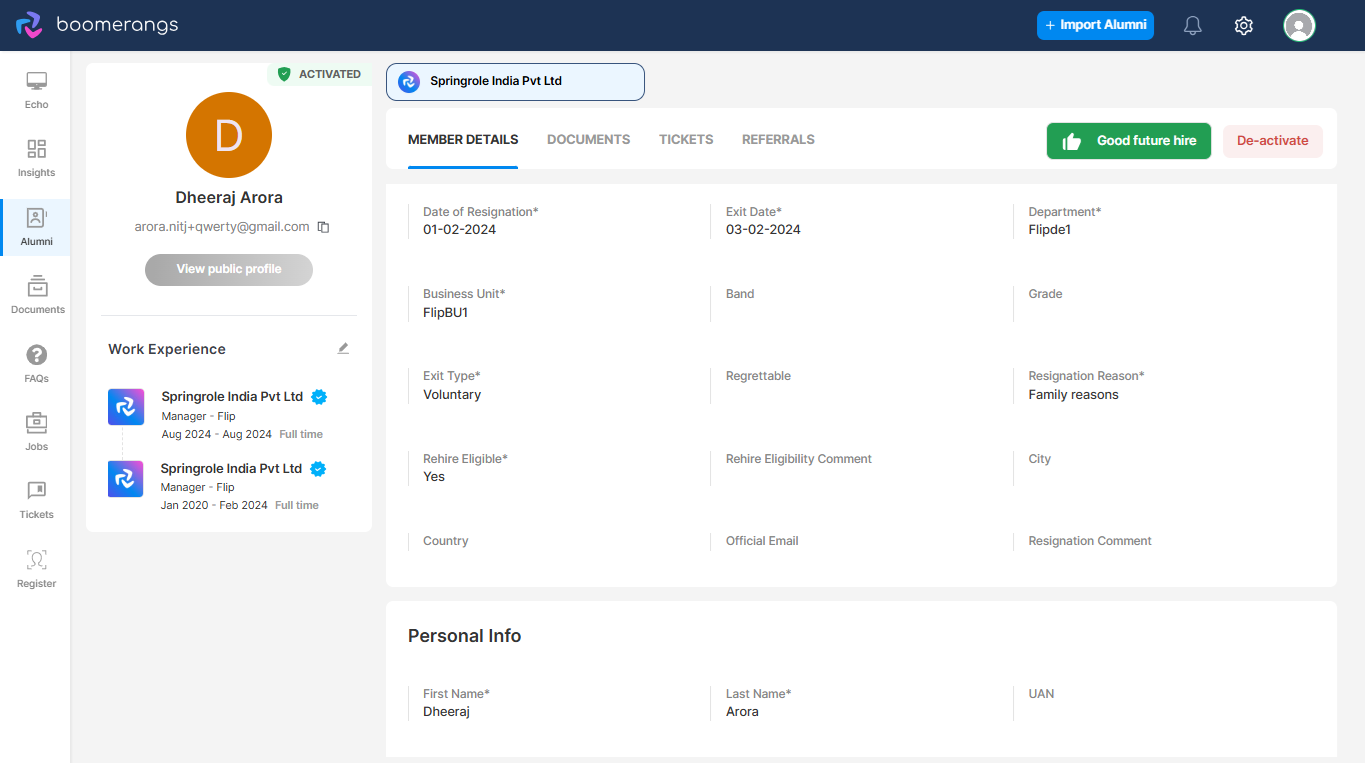Click Springrole logo for Jan 2020 job
1365x763 pixels.
[x=126, y=479]
